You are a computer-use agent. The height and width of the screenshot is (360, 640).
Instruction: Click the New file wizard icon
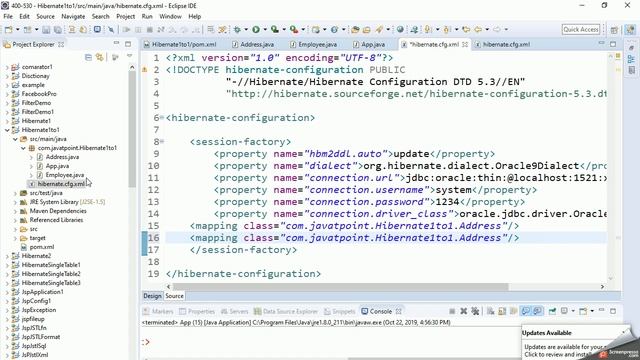[9, 29]
